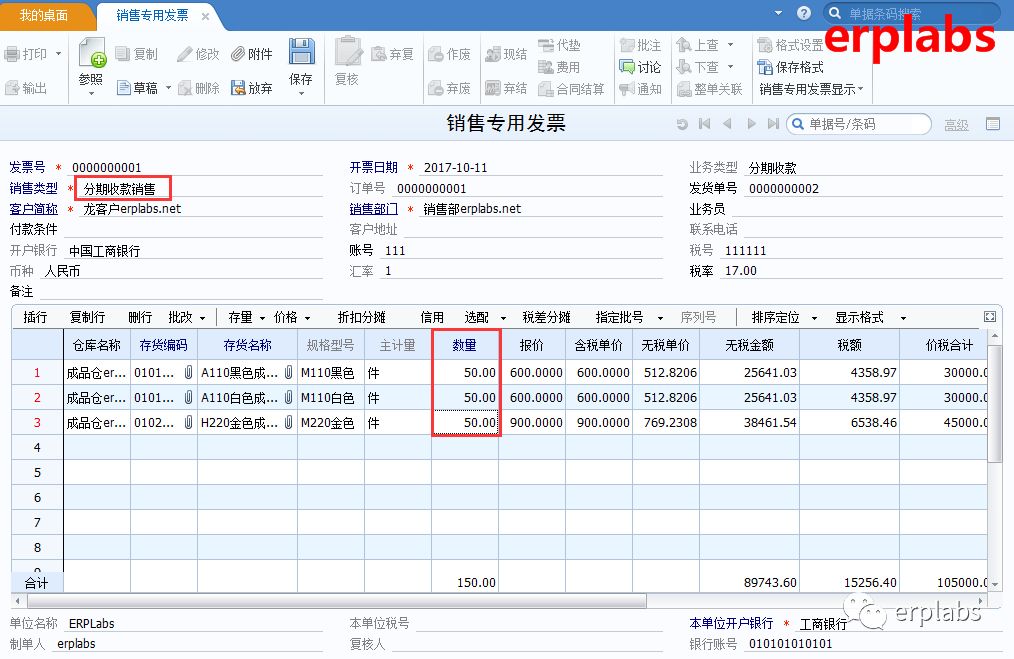Click the 通知 notify megaphone icon

[x=627, y=89]
